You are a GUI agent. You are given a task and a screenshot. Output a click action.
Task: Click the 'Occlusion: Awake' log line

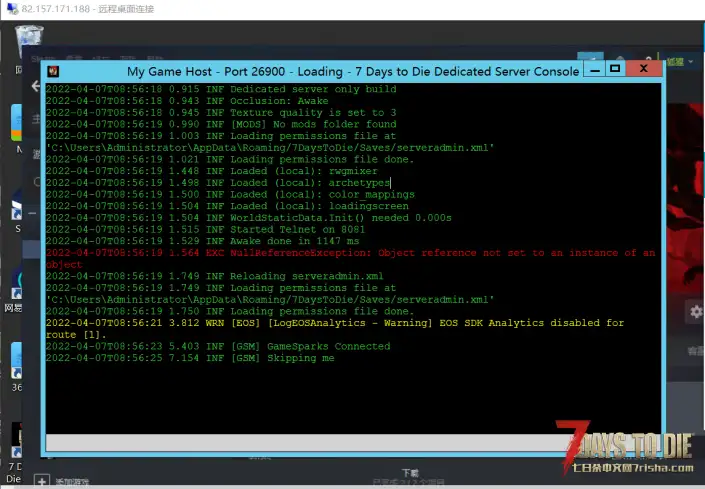[x=187, y=101]
